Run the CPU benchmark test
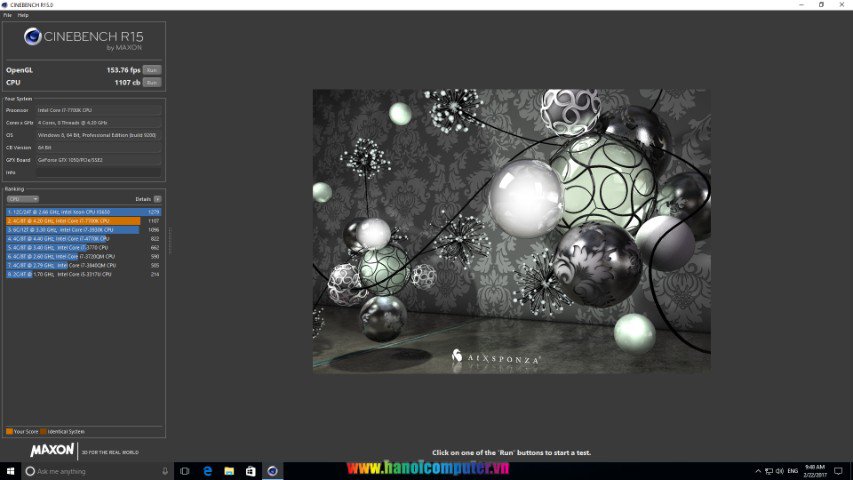The height and width of the screenshot is (480, 853). 152,83
